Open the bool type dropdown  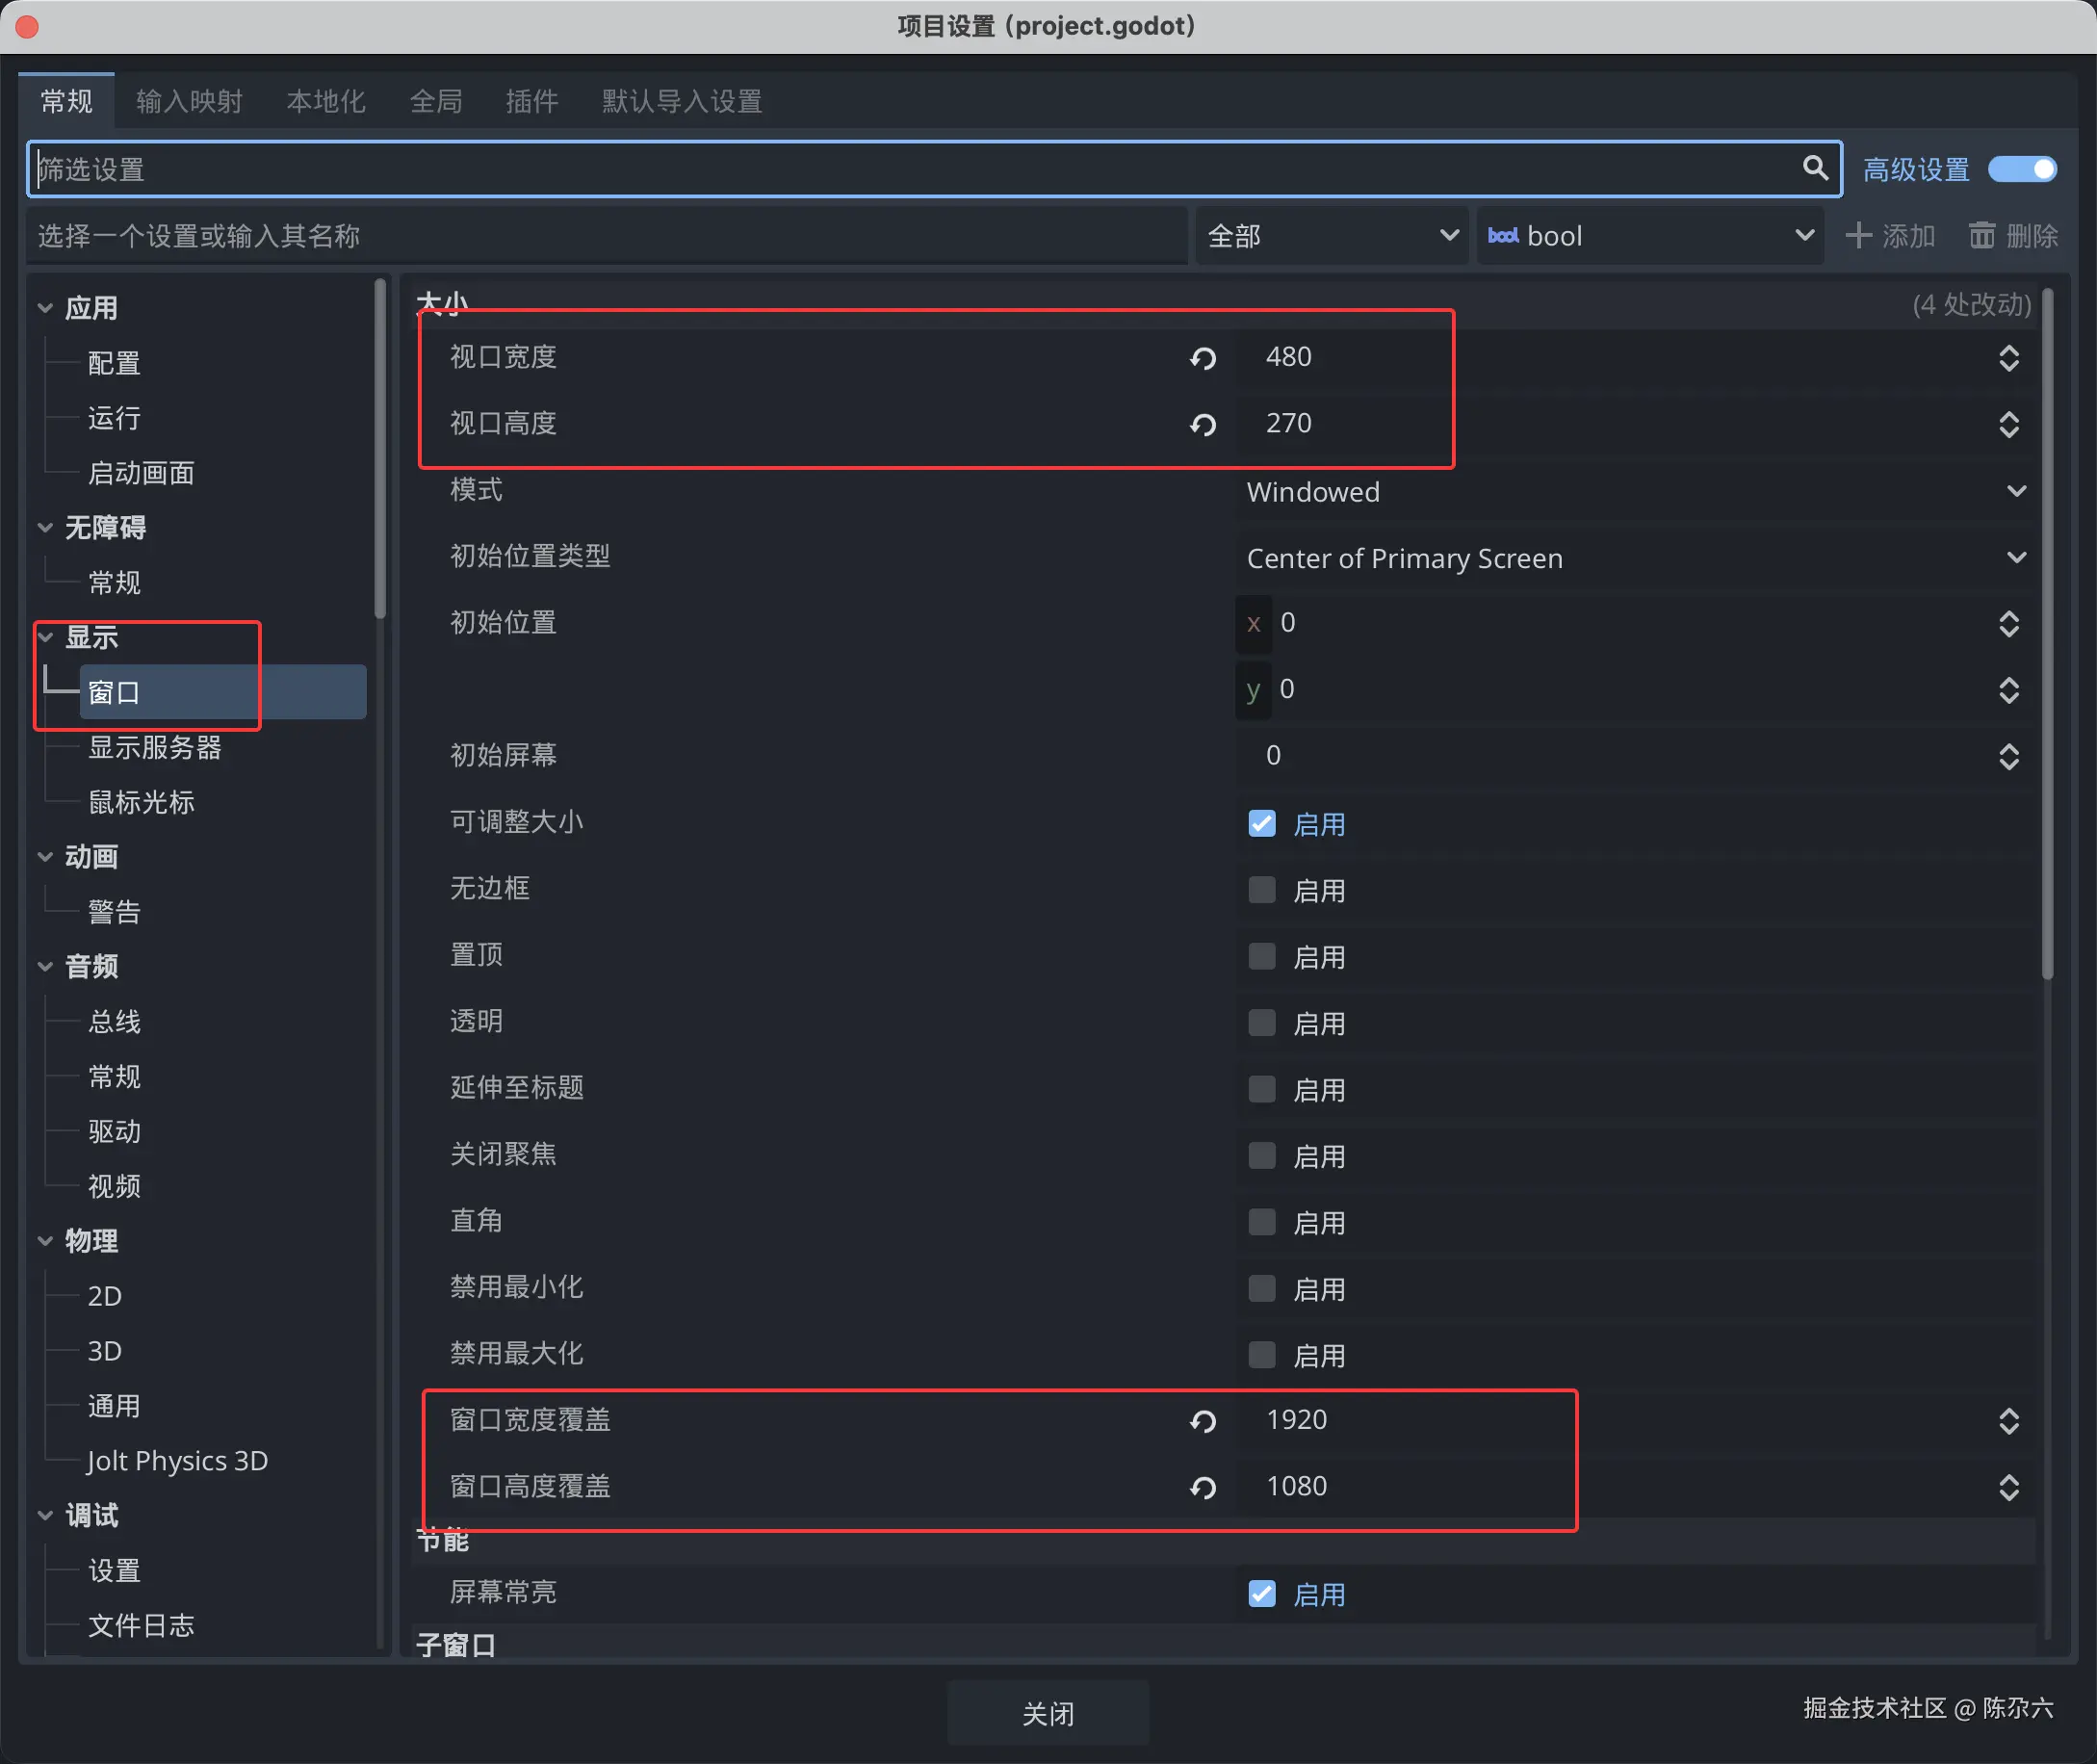(x=1650, y=236)
